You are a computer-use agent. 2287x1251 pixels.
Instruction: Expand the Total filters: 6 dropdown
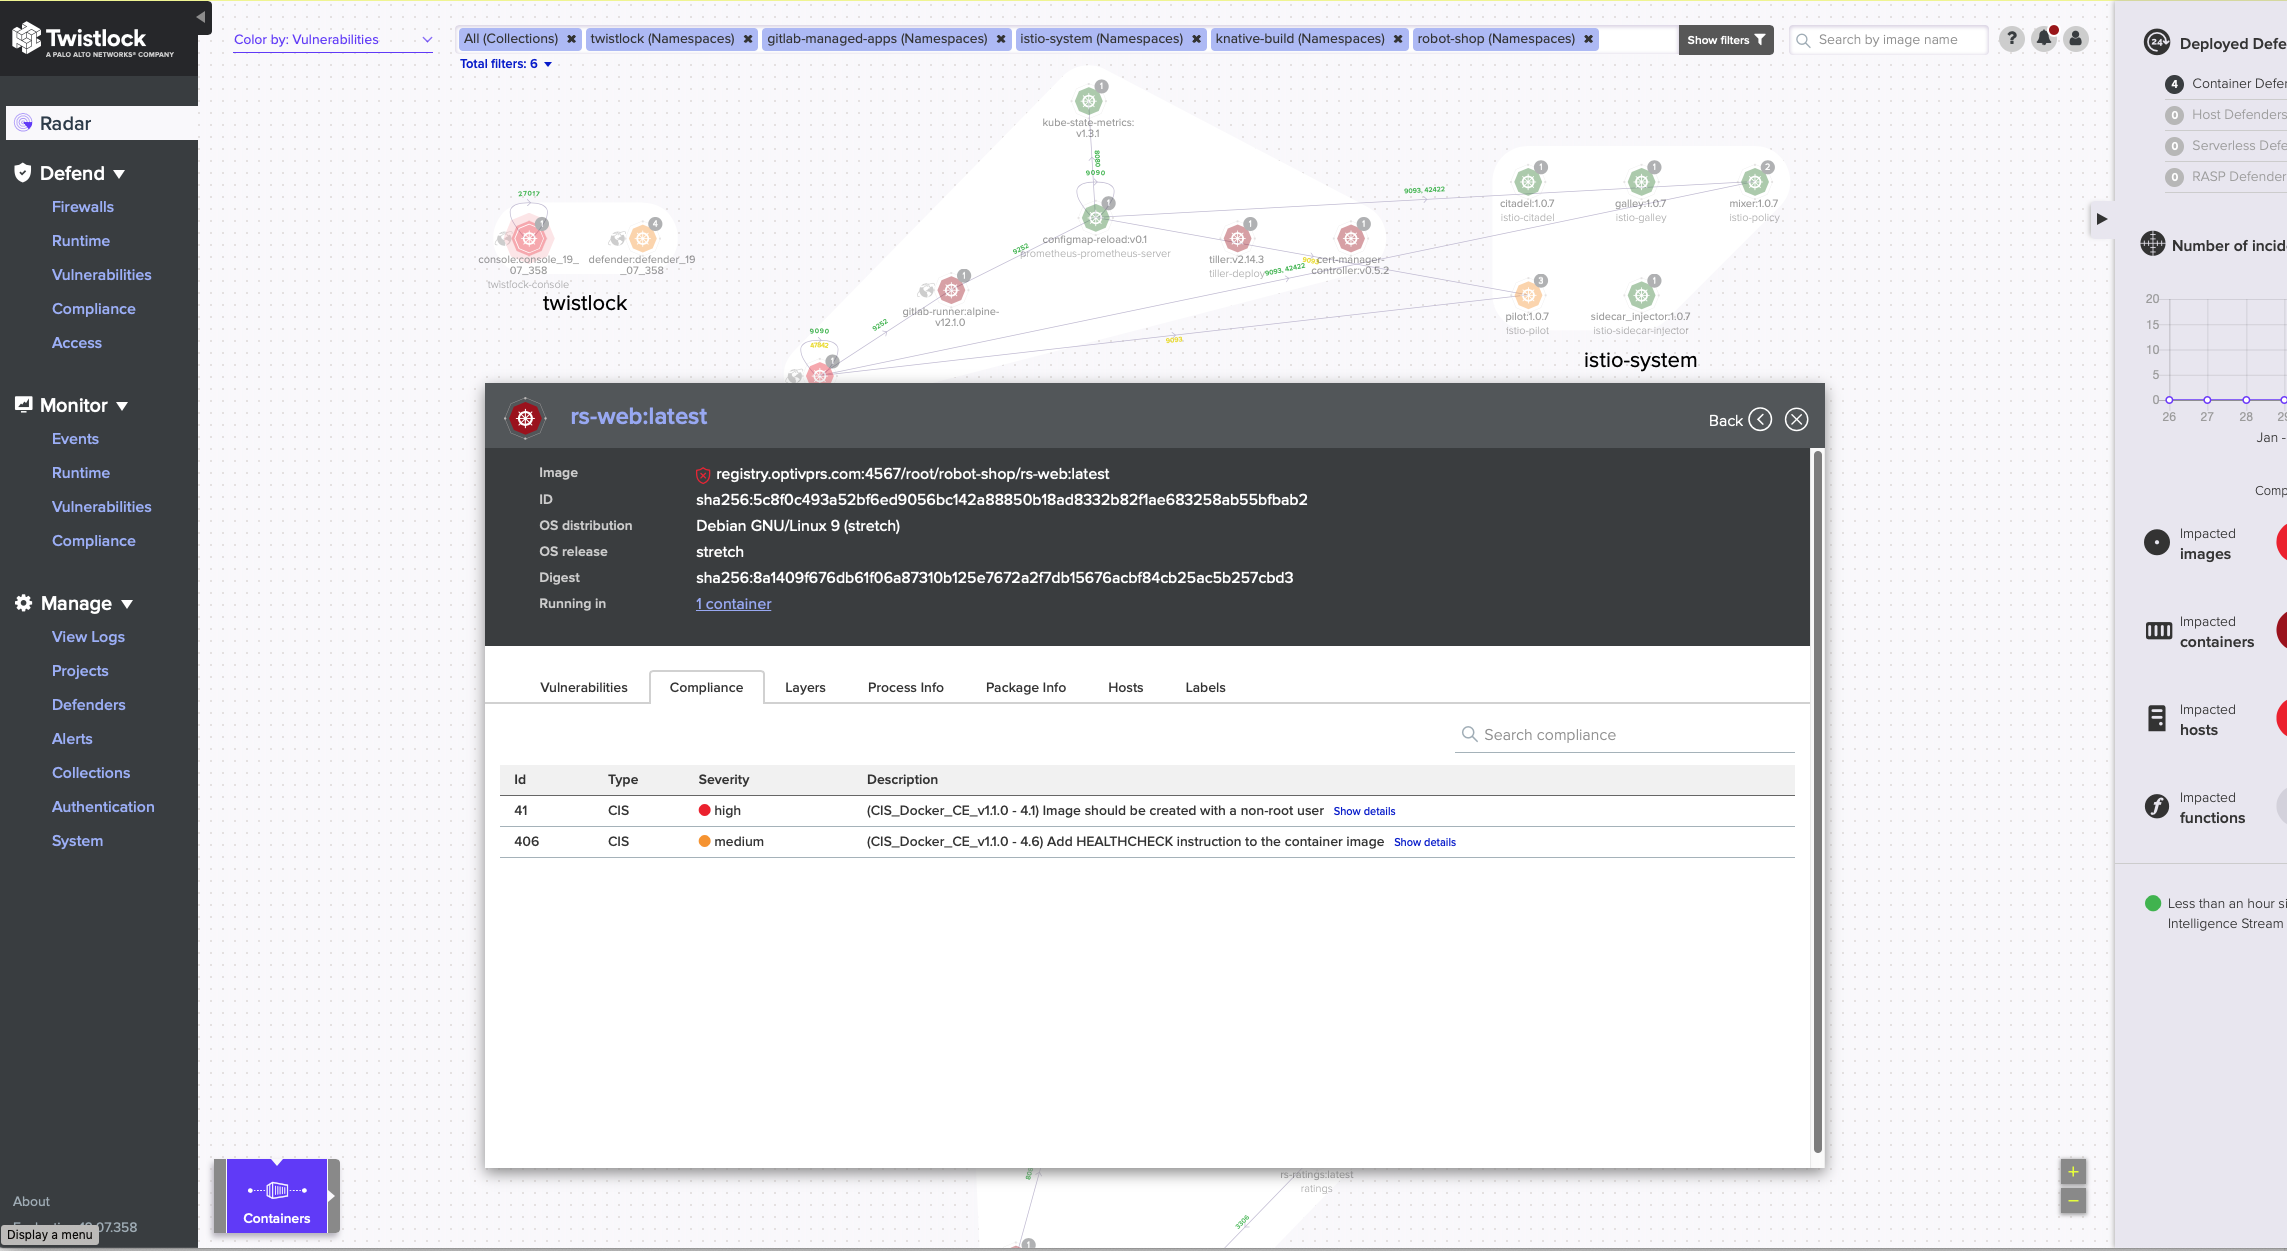[x=506, y=64]
